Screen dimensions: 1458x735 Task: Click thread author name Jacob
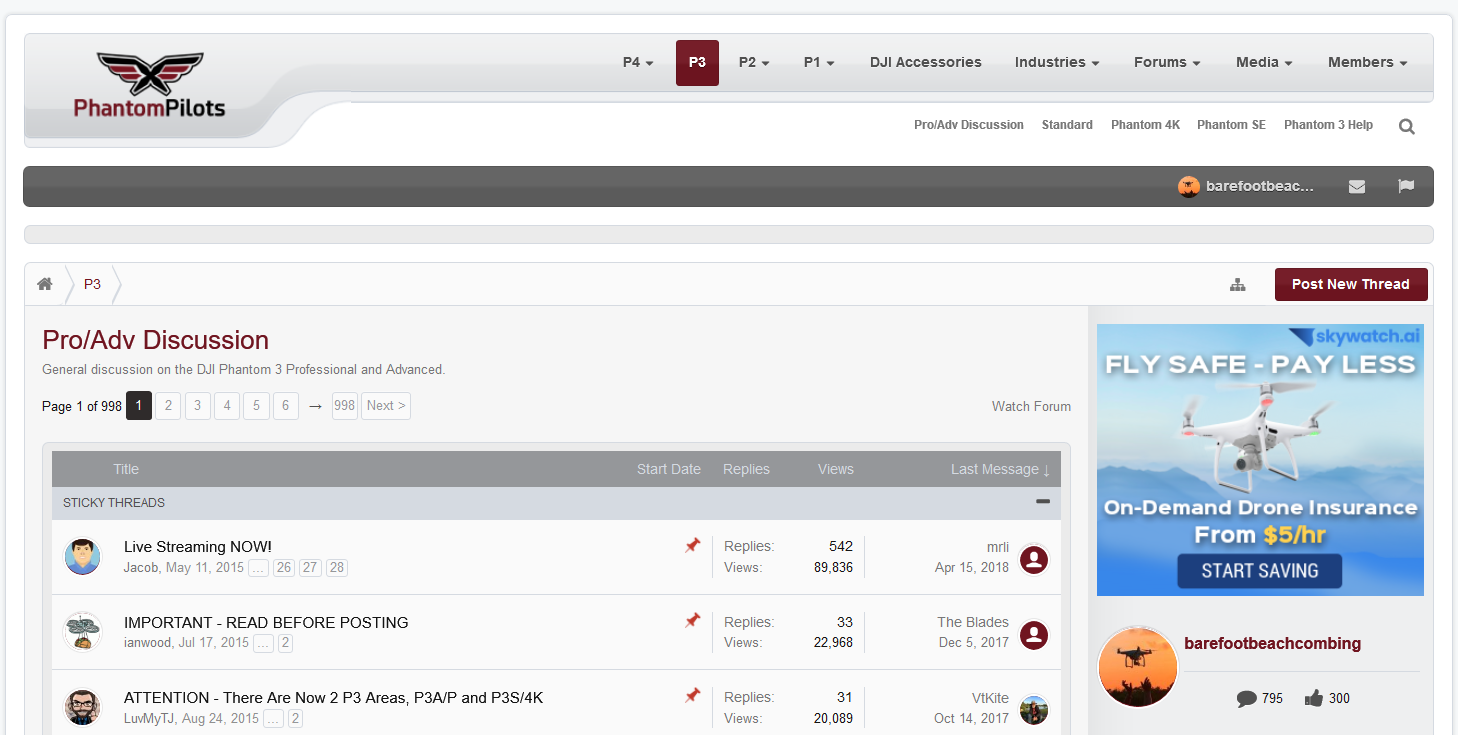[141, 567]
